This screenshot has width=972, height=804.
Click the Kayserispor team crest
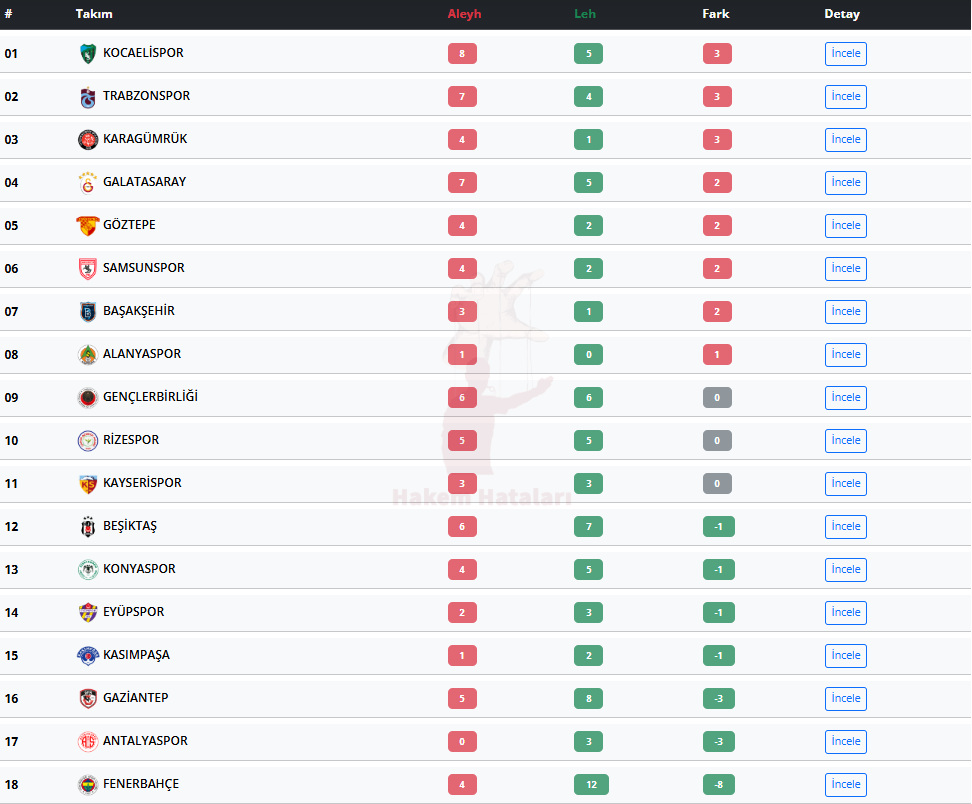tap(88, 484)
